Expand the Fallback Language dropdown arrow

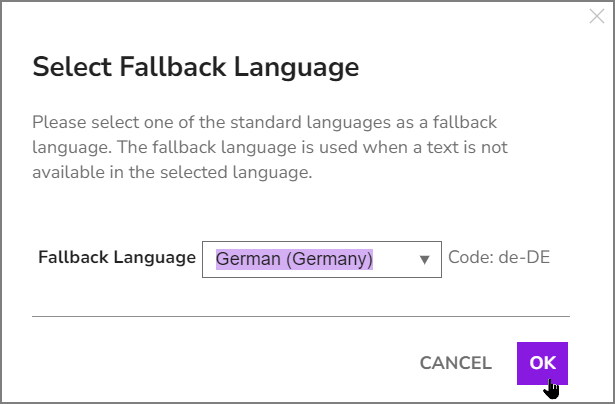click(424, 260)
